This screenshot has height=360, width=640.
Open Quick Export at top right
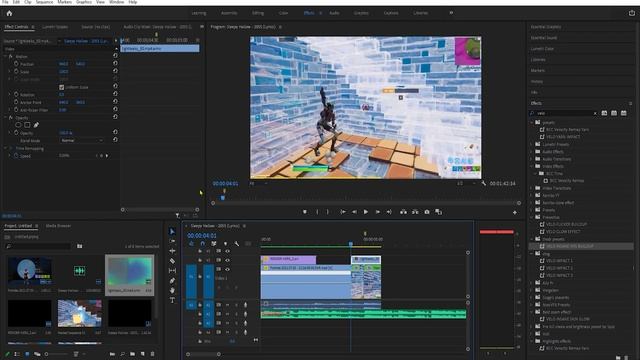click(x=632, y=13)
